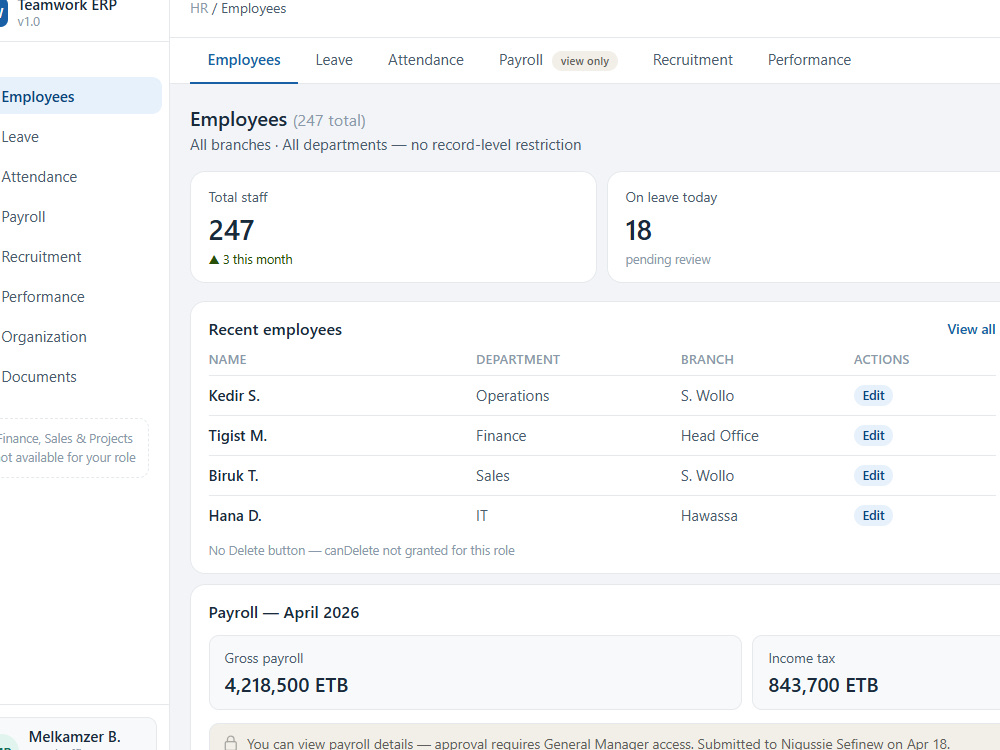Click the lock icon in payroll notice
Image resolution: width=1000 pixels, height=750 pixels.
pos(231,743)
